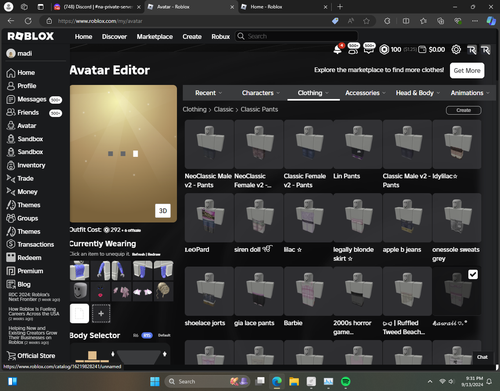Expand the Recent dropdown tab

pos(208,93)
